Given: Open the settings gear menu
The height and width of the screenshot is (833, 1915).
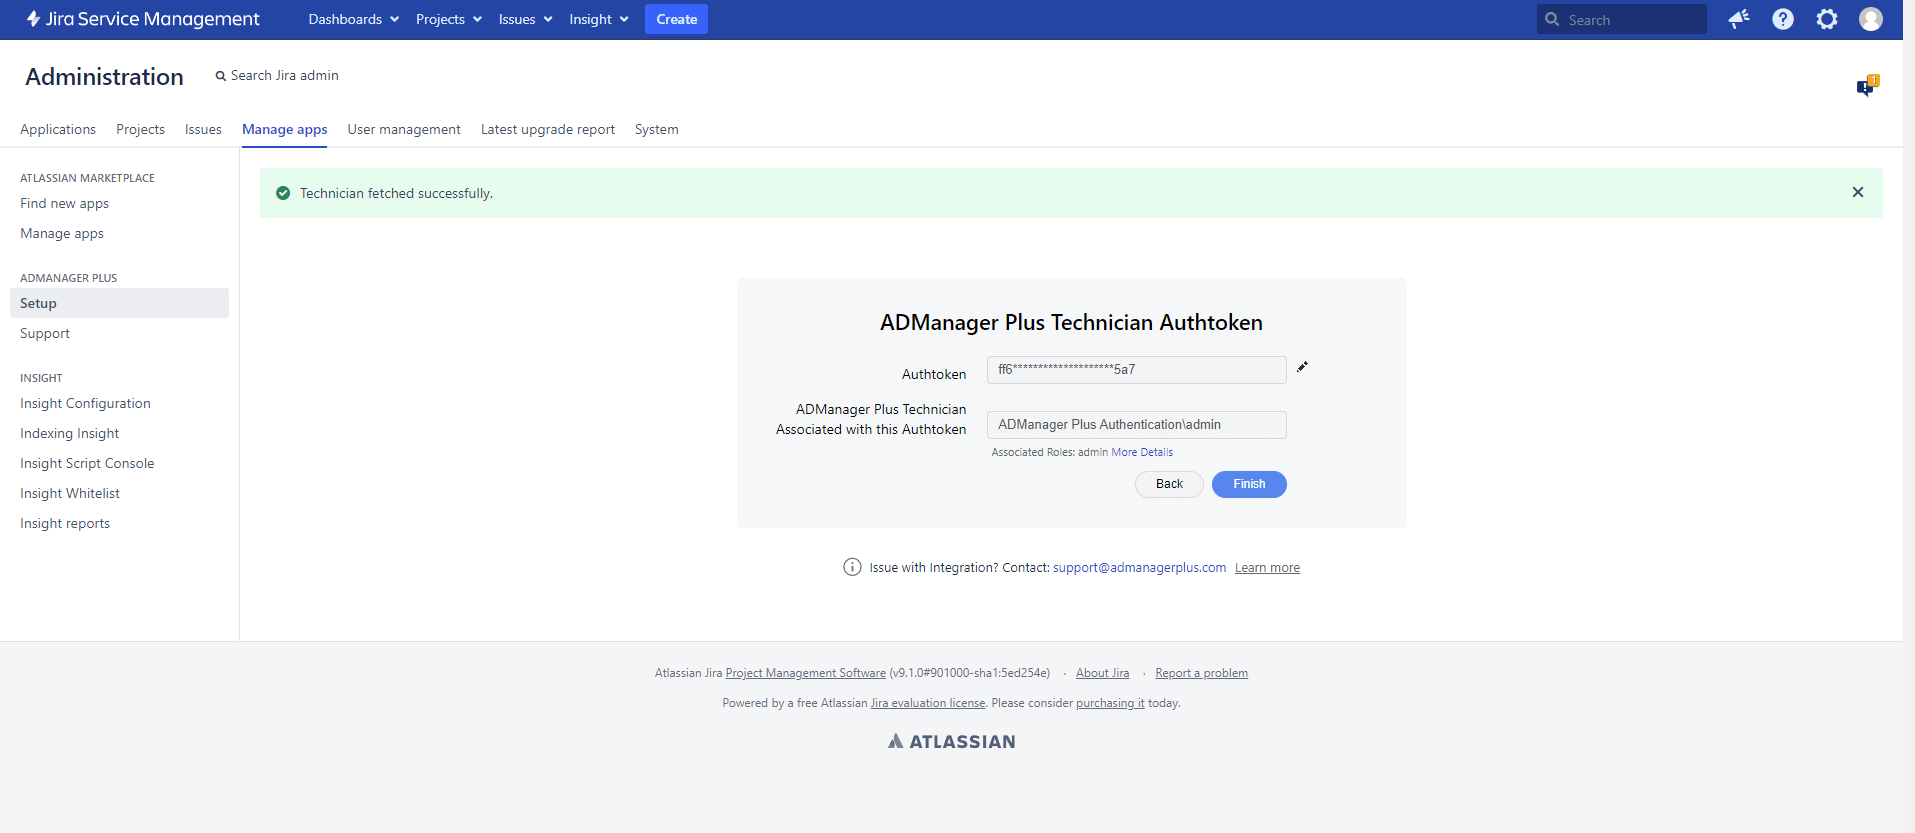Looking at the screenshot, I should (1827, 19).
